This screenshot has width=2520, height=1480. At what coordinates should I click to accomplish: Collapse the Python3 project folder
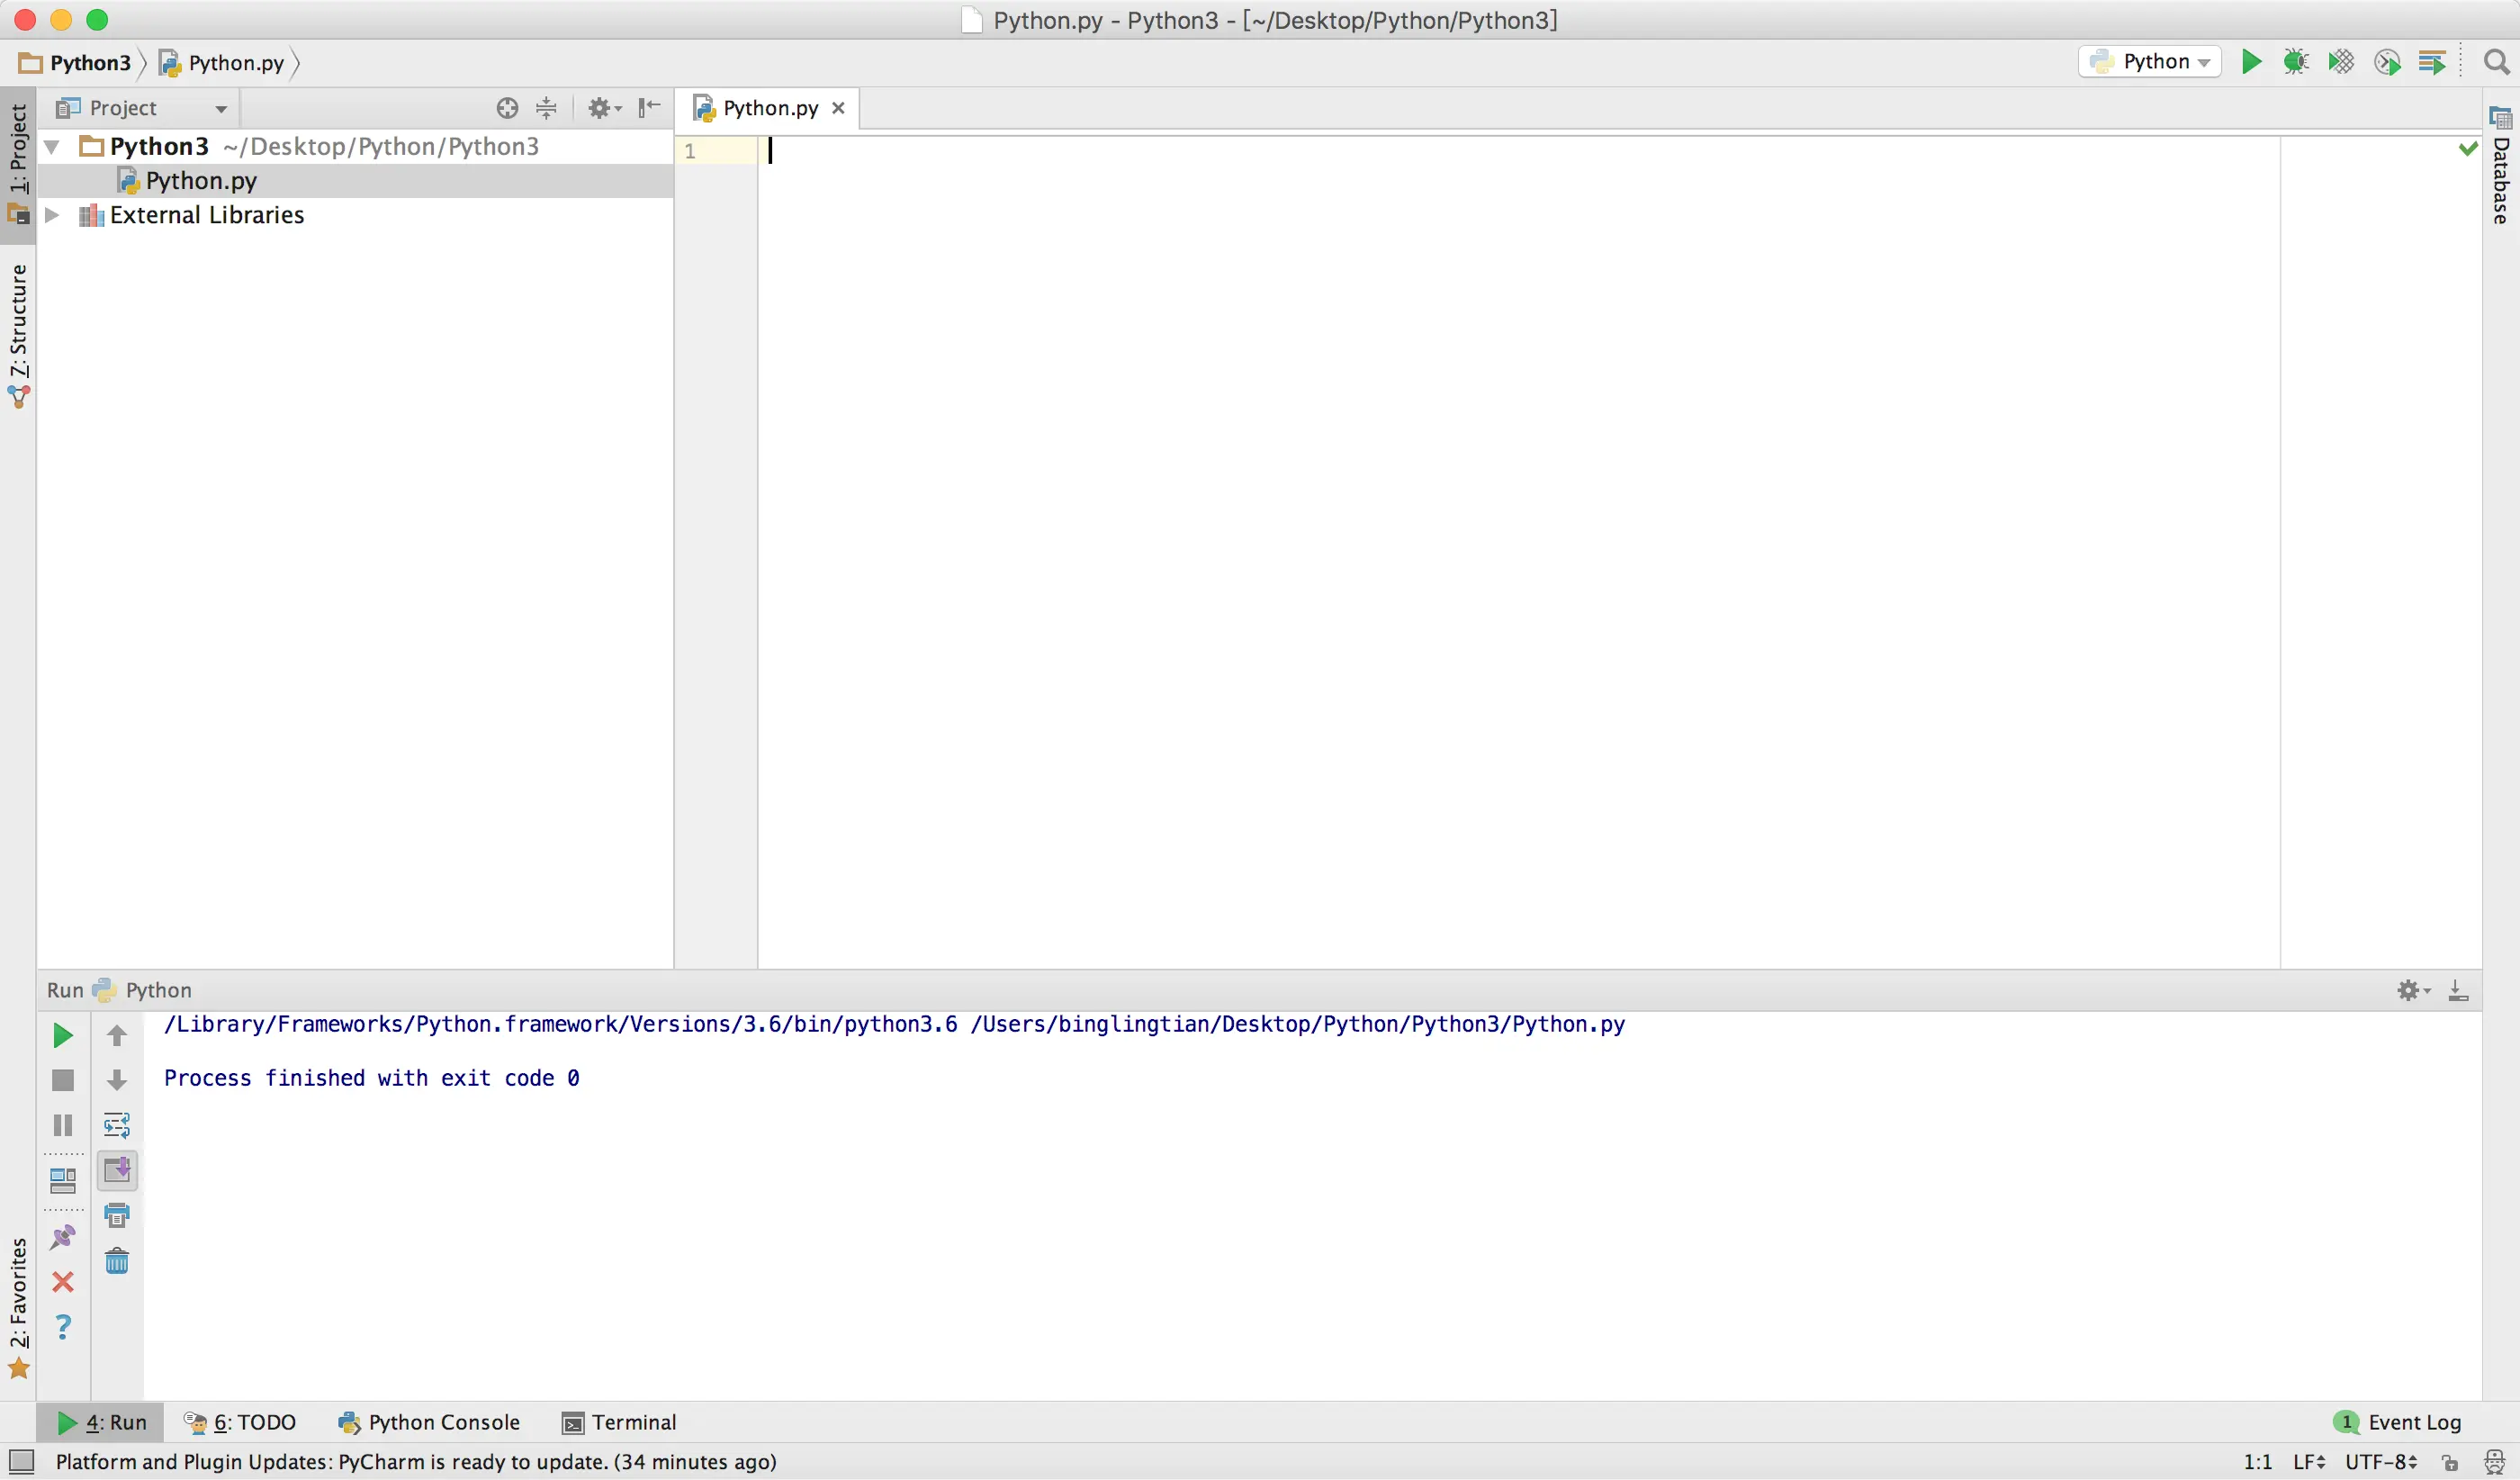pyautogui.click(x=52, y=147)
